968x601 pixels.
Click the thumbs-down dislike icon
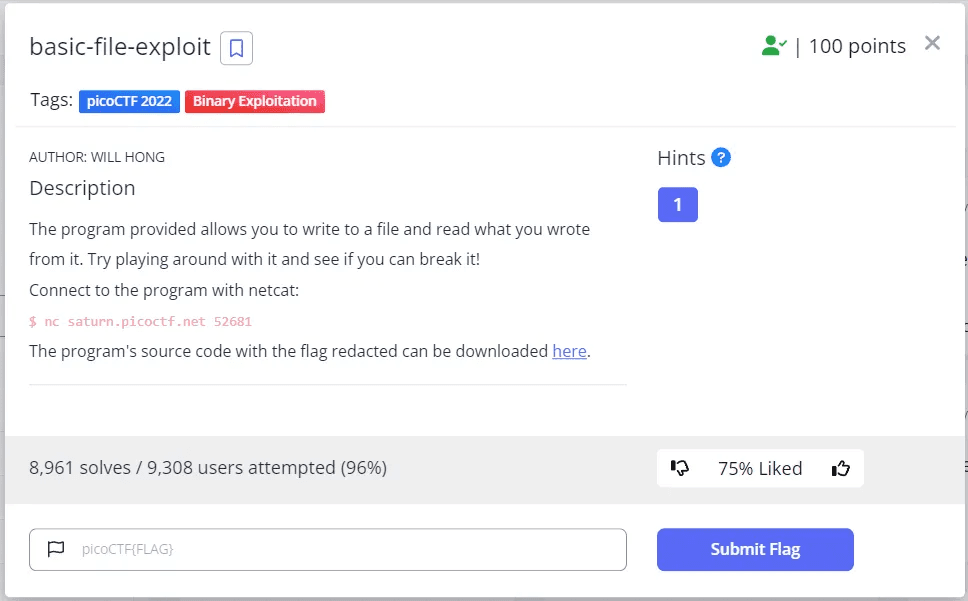coord(680,468)
